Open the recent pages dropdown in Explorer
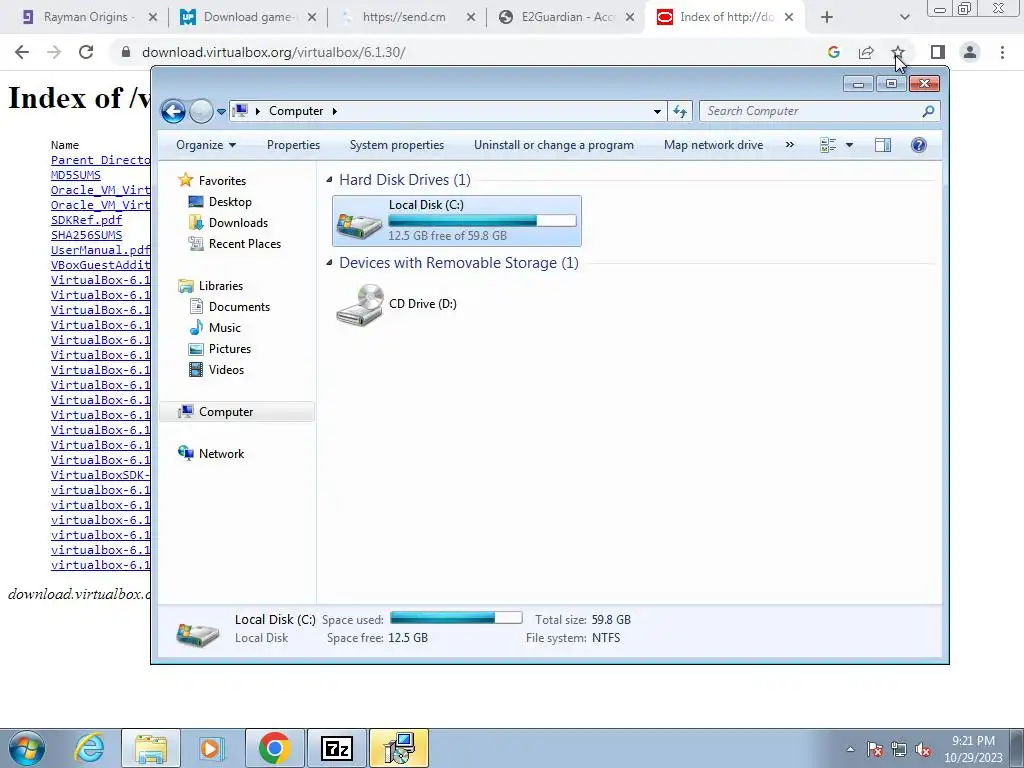This screenshot has height=768, width=1024. (221, 112)
